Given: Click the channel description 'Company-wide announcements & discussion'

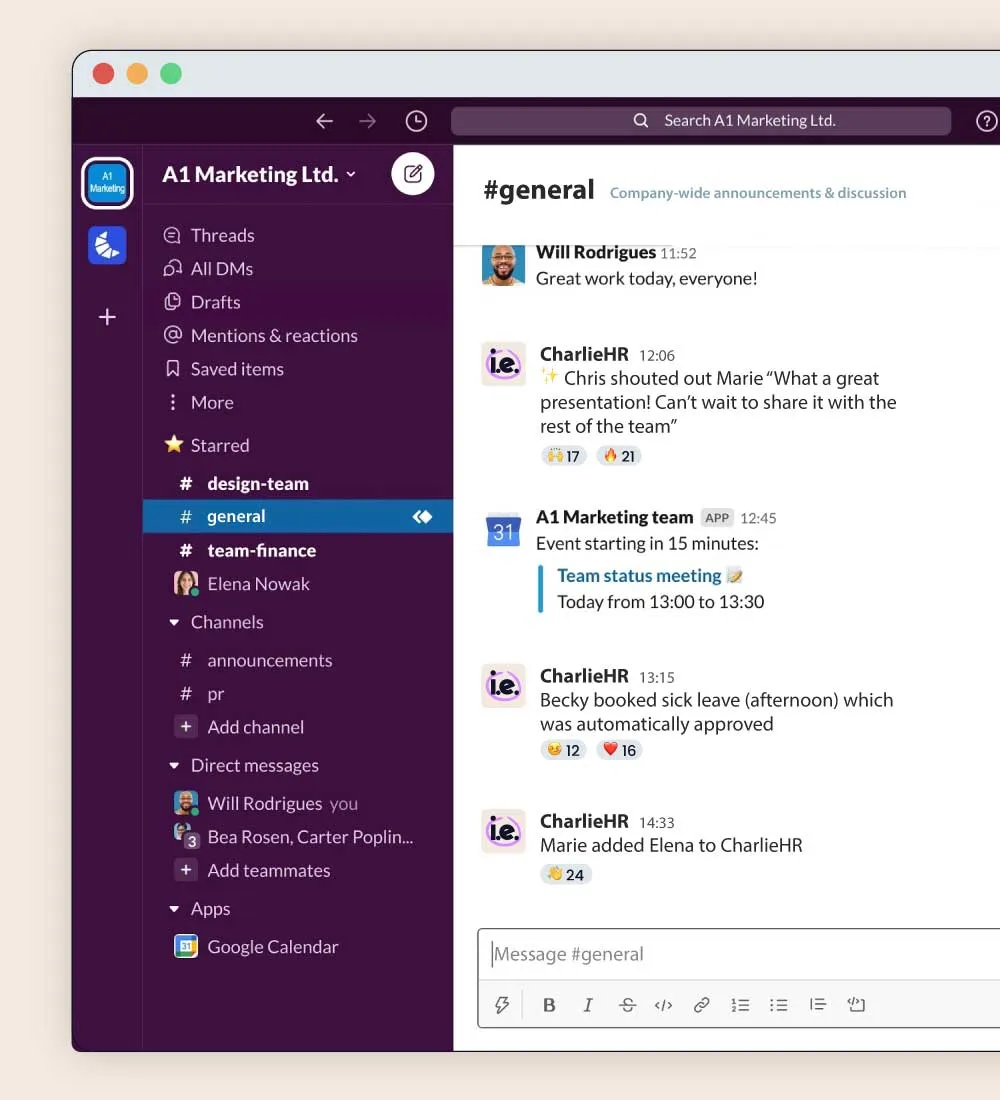Looking at the screenshot, I should point(758,193).
